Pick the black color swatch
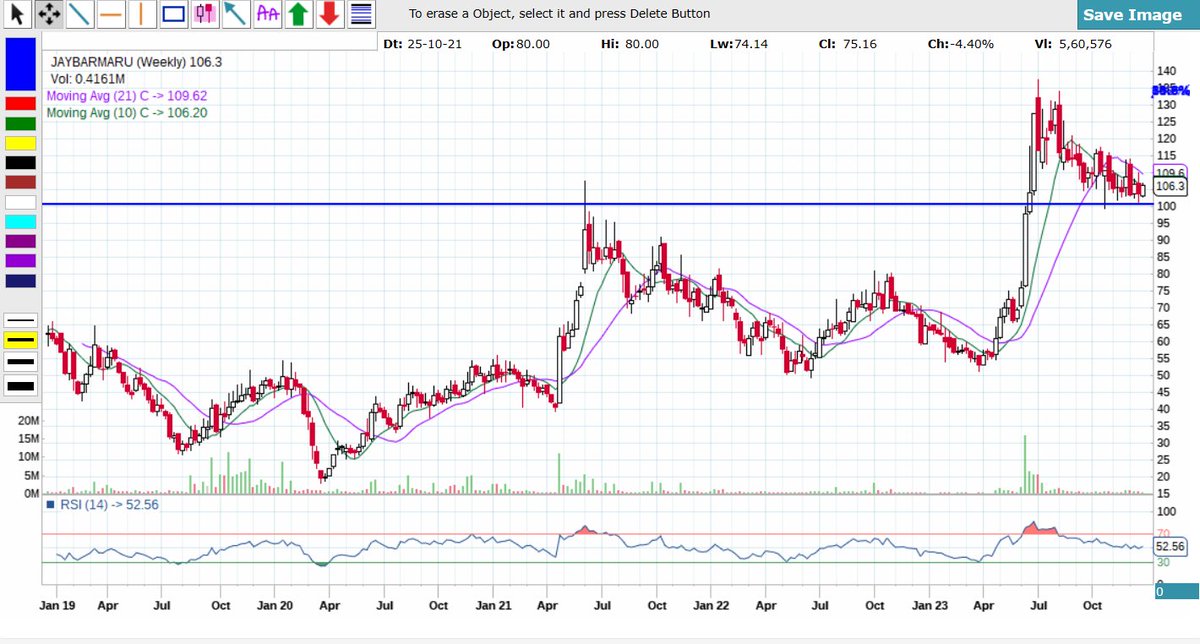1200x644 pixels. (x=21, y=163)
